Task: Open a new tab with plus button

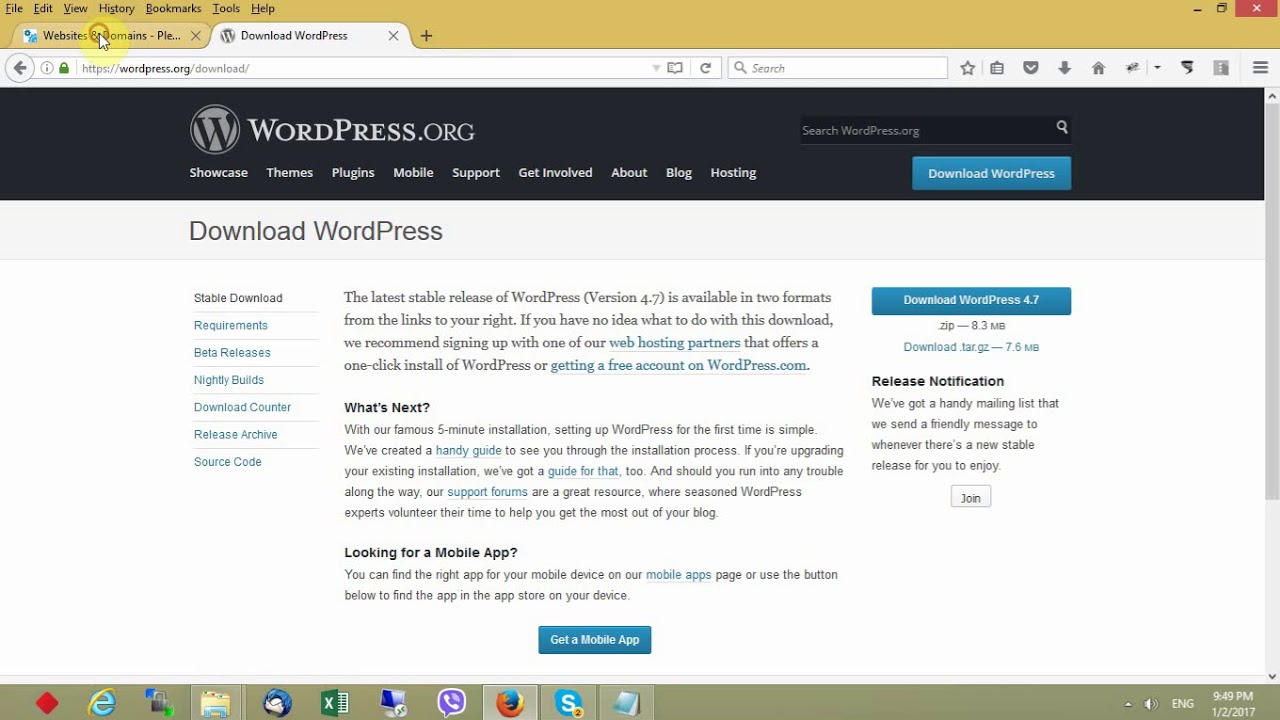Action: (426, 35)
